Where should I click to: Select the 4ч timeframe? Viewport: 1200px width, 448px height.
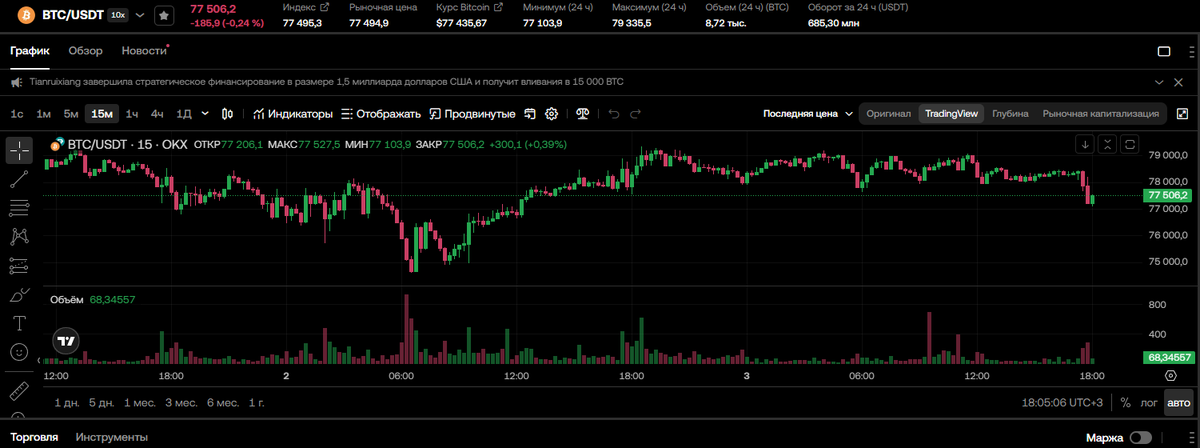[x=157, y=114]
